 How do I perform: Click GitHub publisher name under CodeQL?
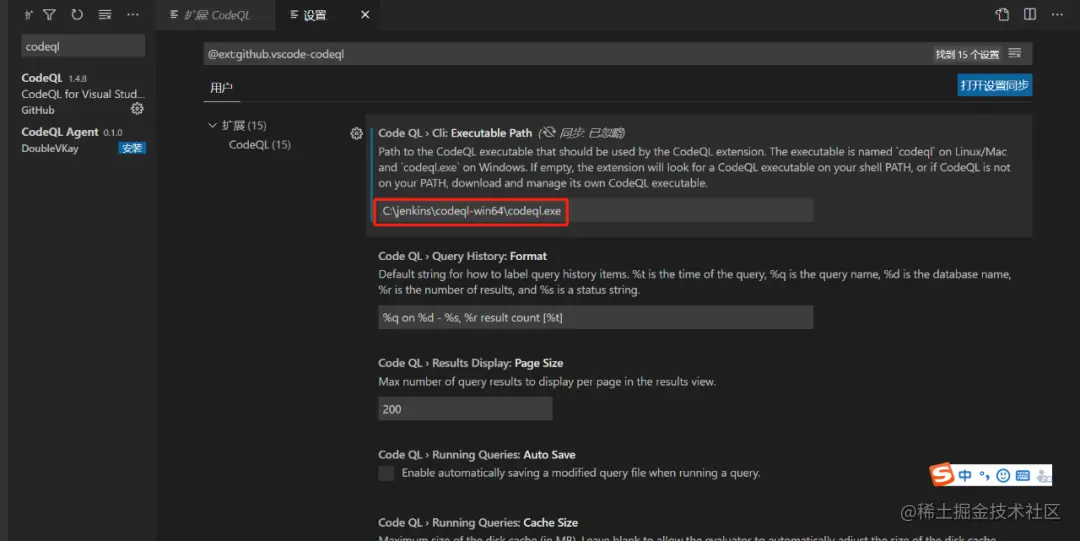coord(38,110)
